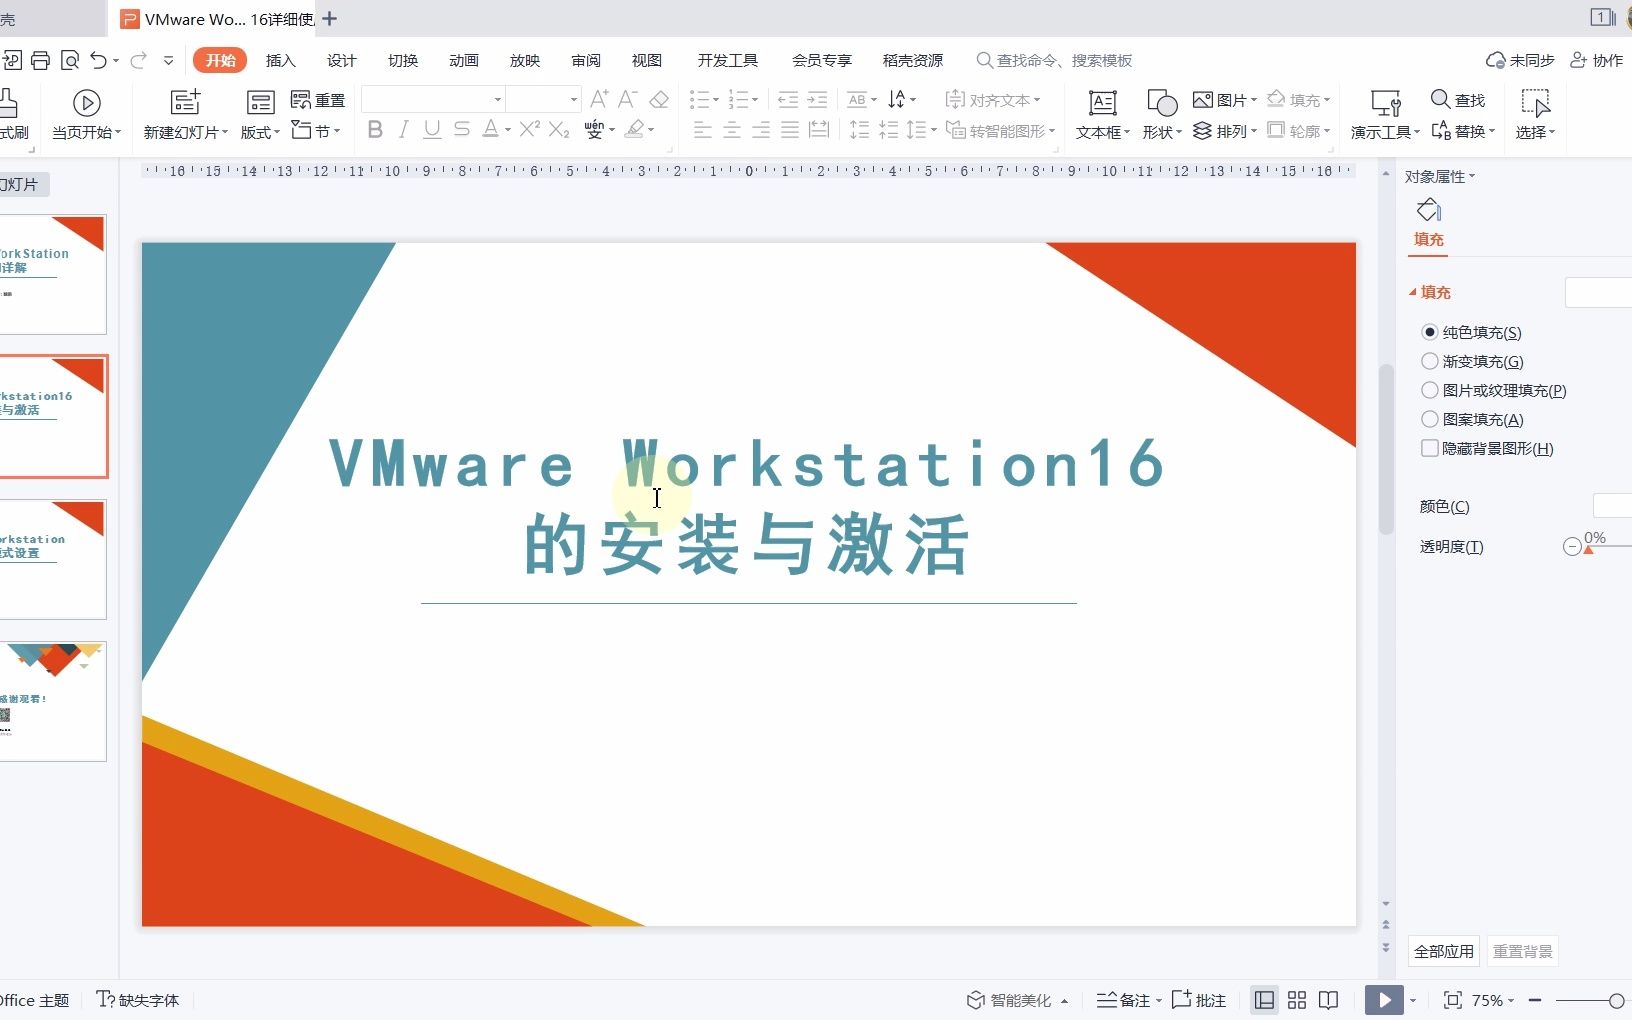The height and width of the screenshot is (1020, 1632).
Task: Toggle italic formatting
Action: pos(404,130)
